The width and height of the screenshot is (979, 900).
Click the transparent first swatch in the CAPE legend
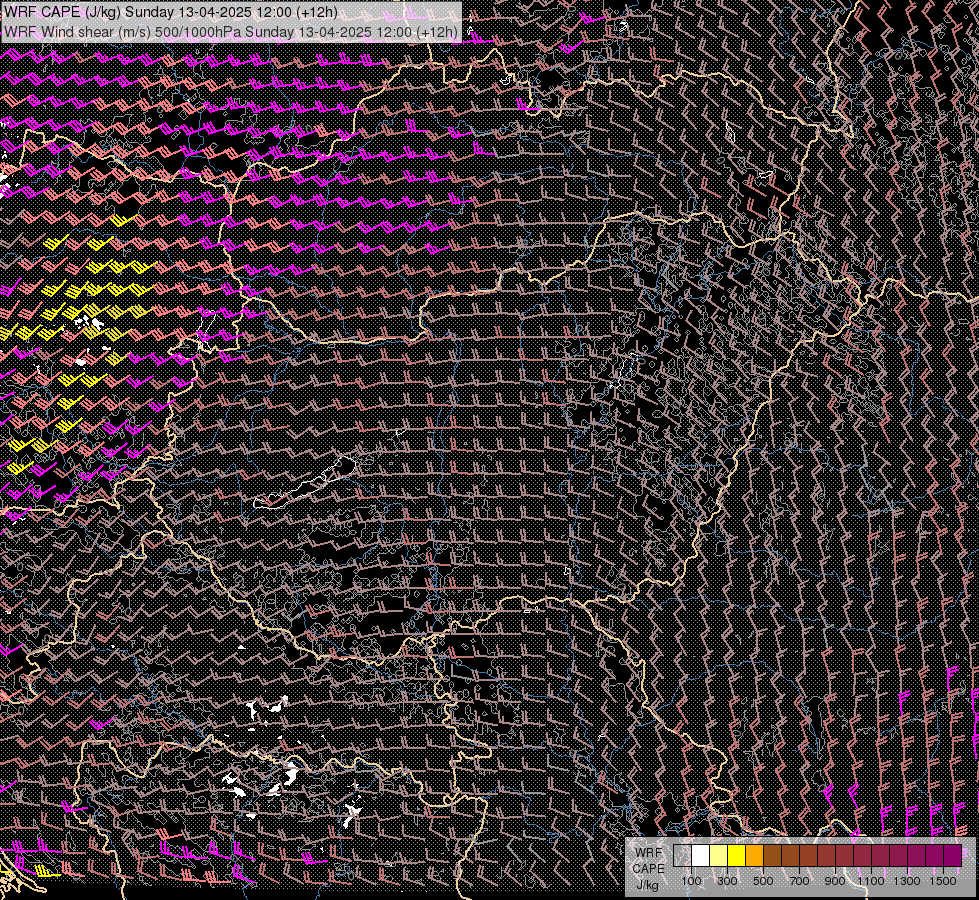click(x=682, y=856)
